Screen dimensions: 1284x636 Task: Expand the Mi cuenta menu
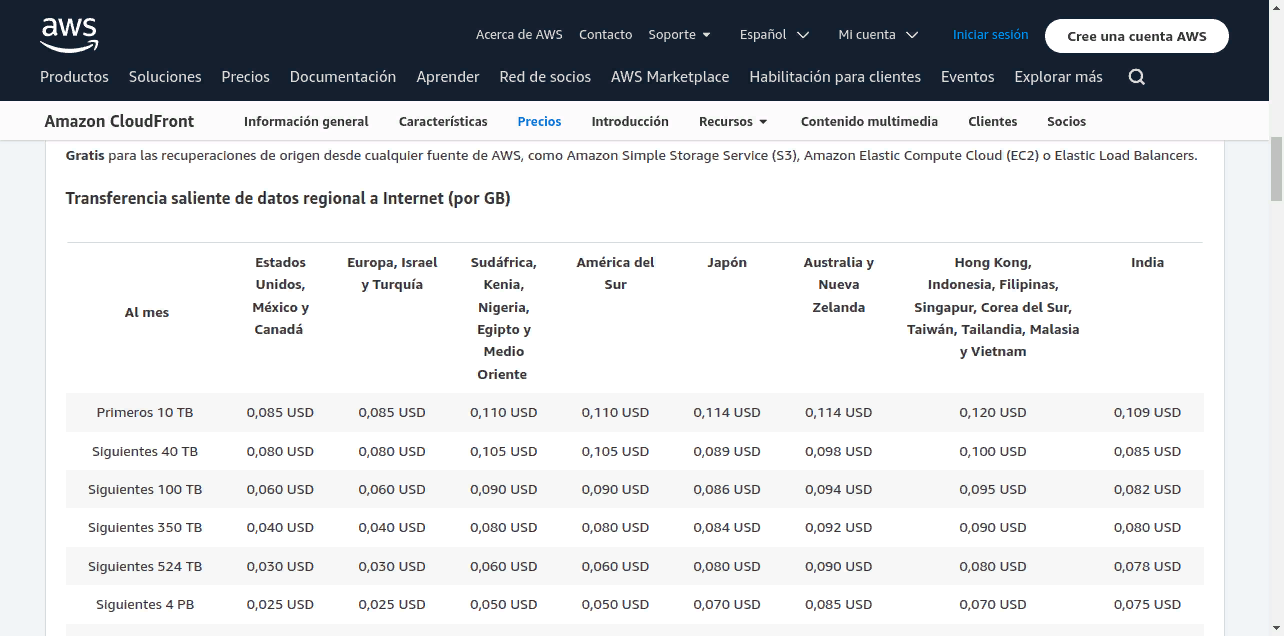878,34
